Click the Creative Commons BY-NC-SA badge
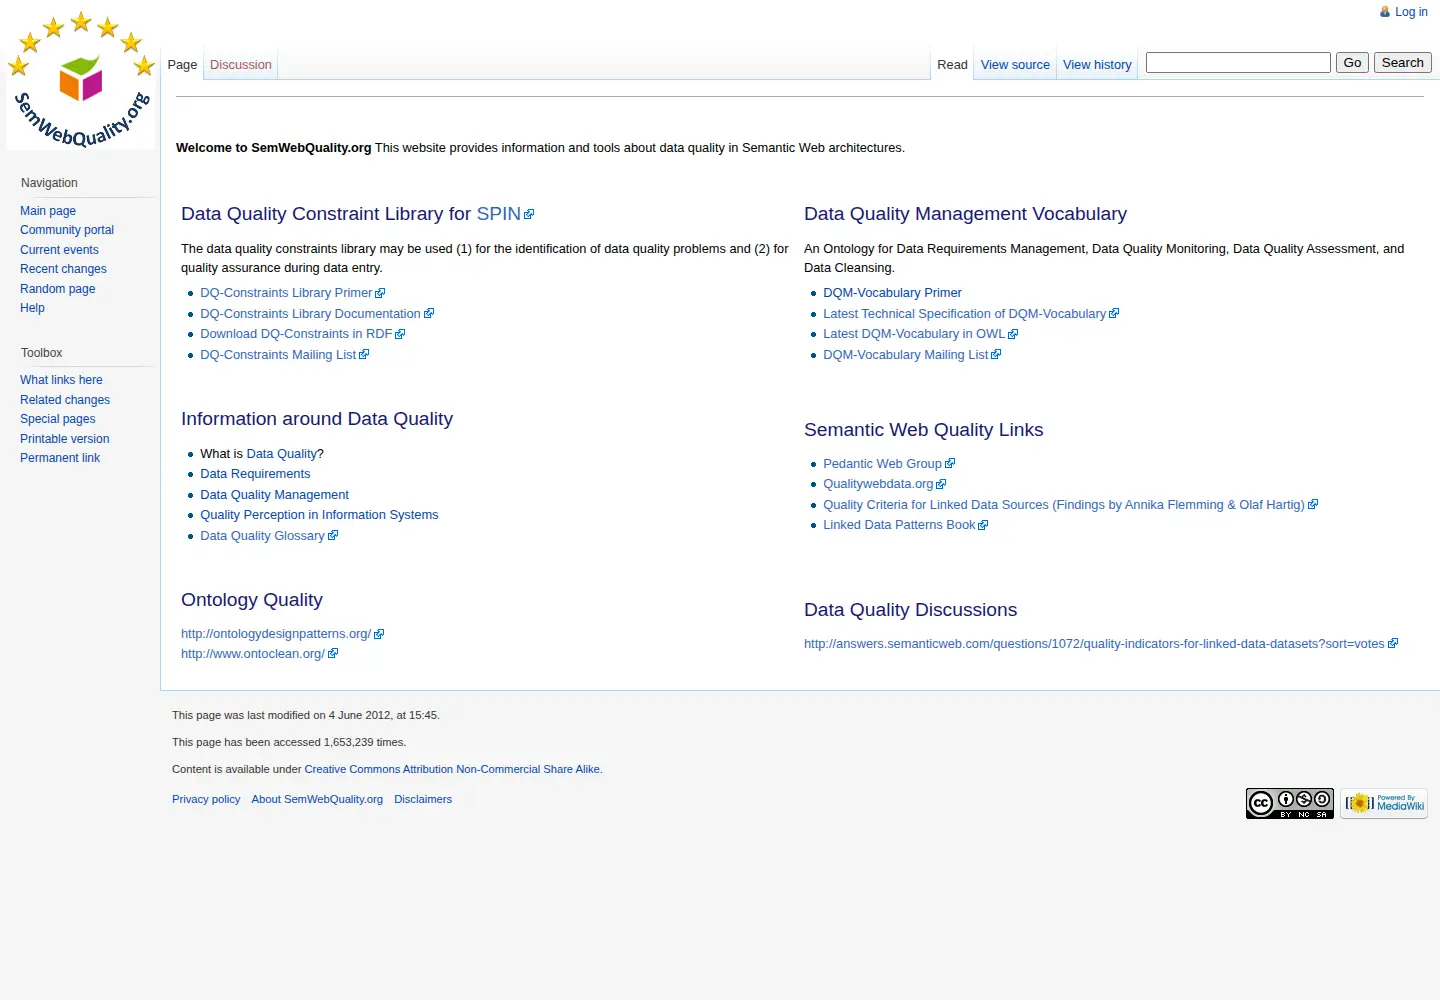Viewport: 1440px width, 1000px height. point(1289,803)
